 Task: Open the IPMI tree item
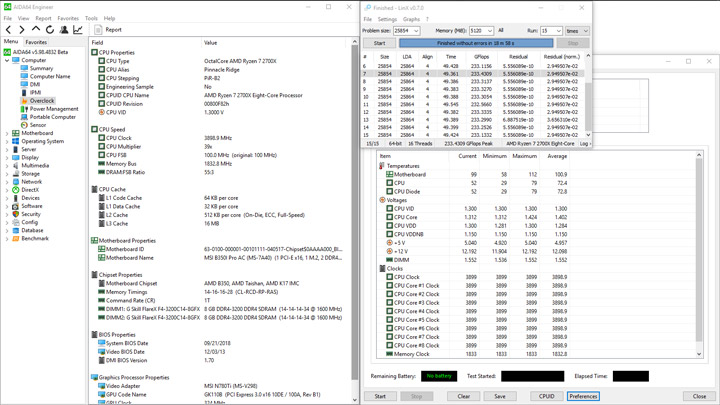[35, 92]
